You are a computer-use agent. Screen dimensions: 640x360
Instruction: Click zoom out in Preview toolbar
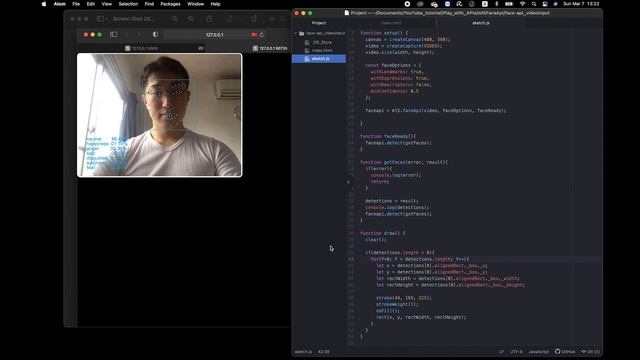point(175,19)
